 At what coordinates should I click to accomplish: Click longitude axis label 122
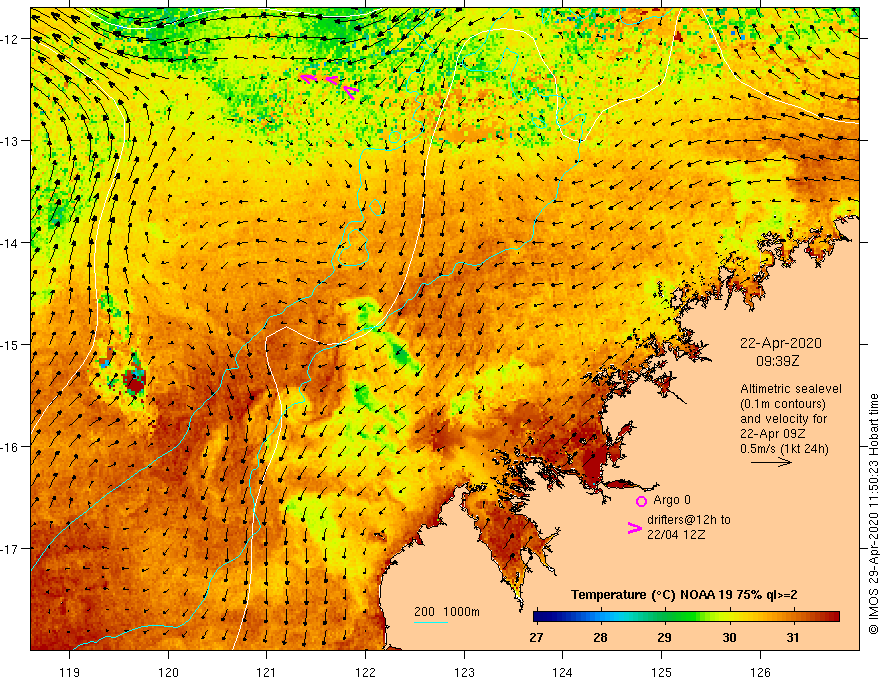point(365,672)
